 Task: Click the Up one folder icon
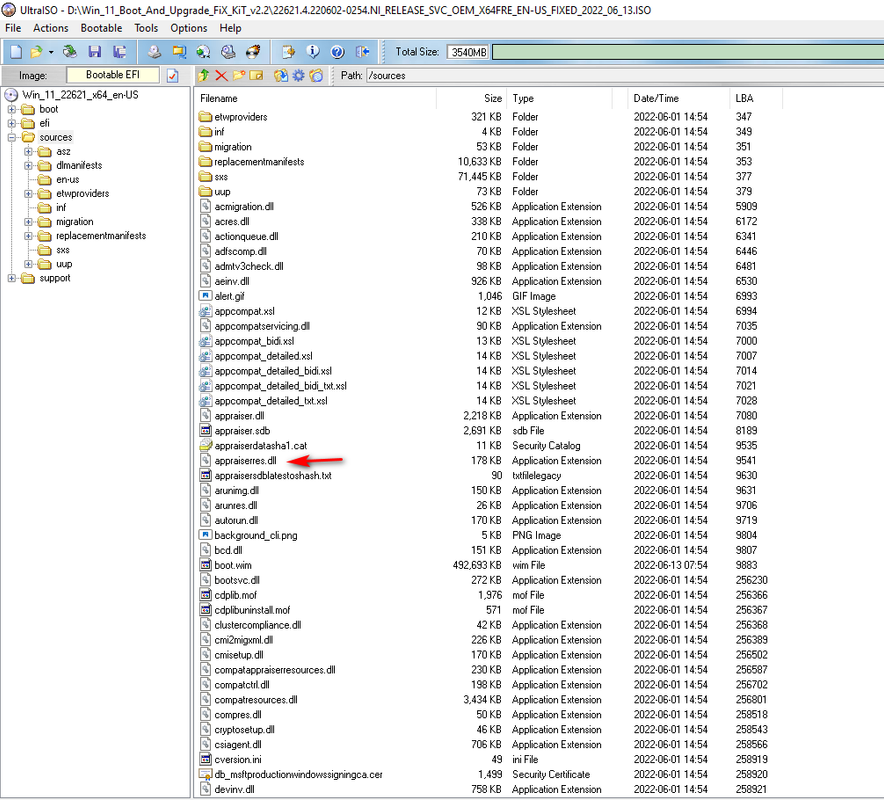click(204, 76)
